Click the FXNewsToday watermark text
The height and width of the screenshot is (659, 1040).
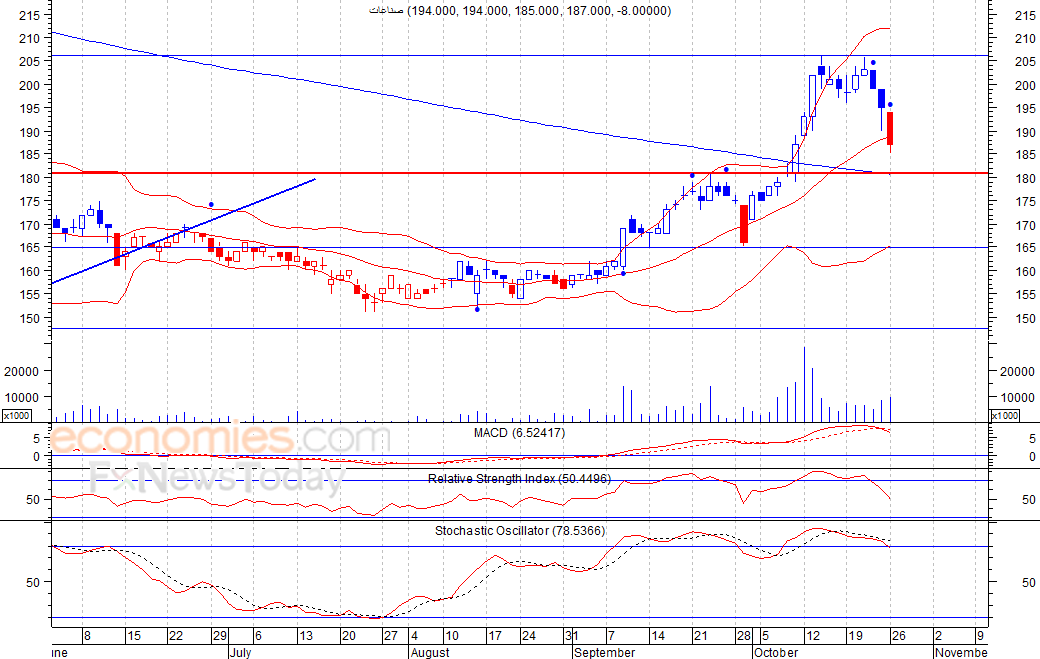[x=215, y=480]
